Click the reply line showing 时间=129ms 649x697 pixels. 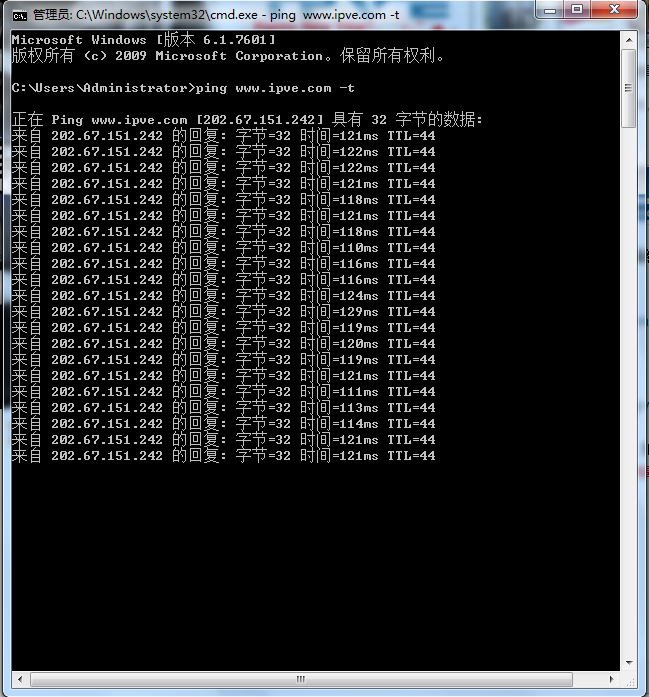click(224, 312)
